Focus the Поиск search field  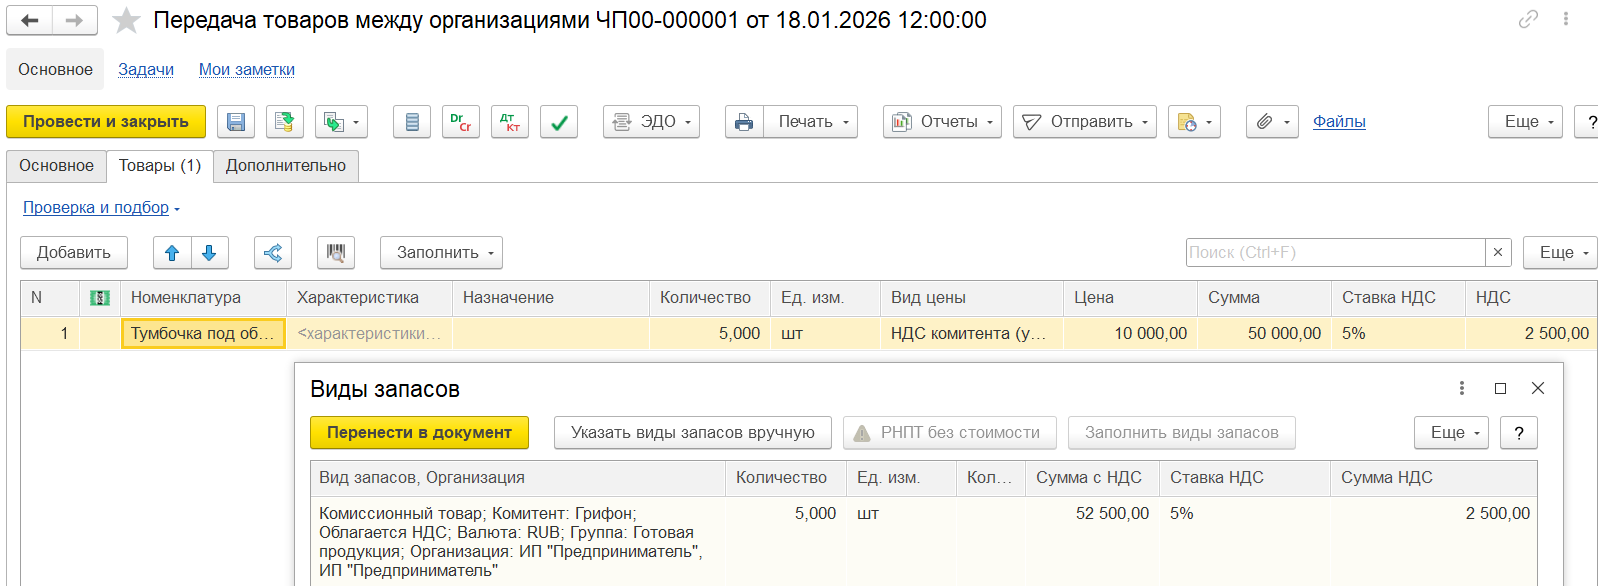[1335, 253]
